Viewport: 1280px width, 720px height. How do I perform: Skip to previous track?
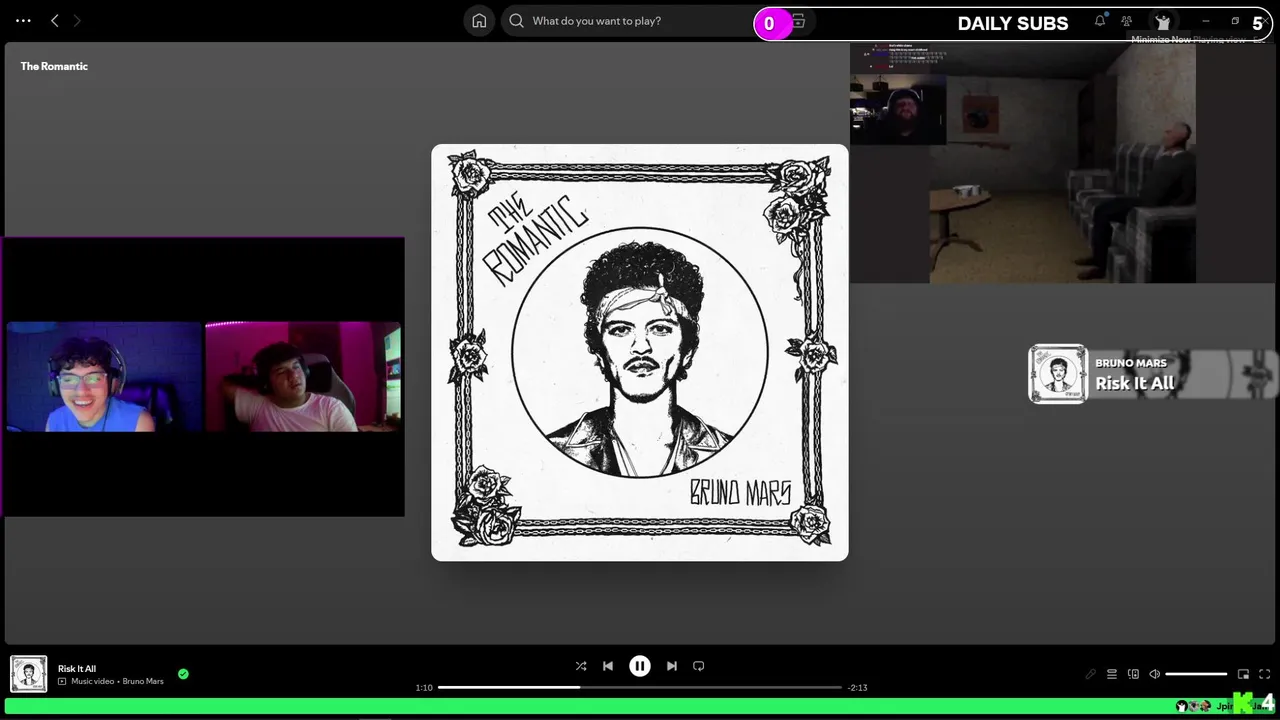[x=608, y=666]
